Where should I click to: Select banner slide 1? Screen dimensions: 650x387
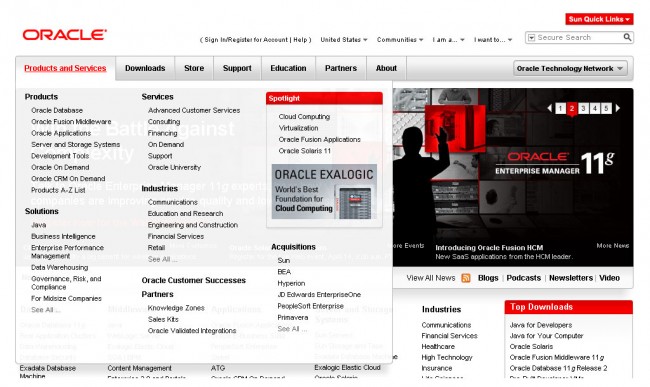point(560,109)
